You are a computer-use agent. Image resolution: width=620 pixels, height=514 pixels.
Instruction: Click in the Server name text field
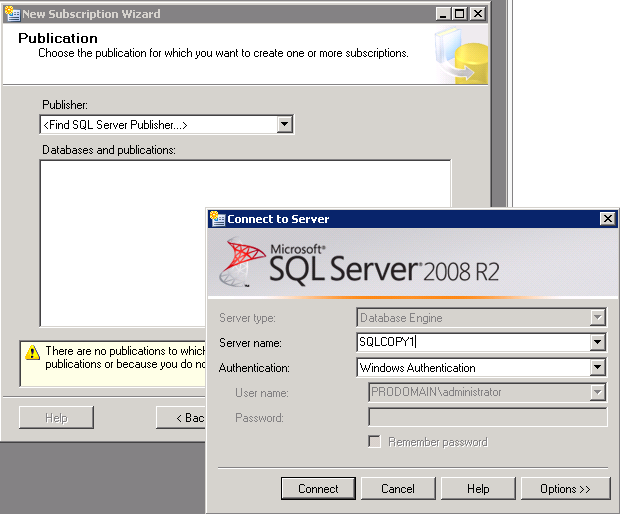[472, 342]
